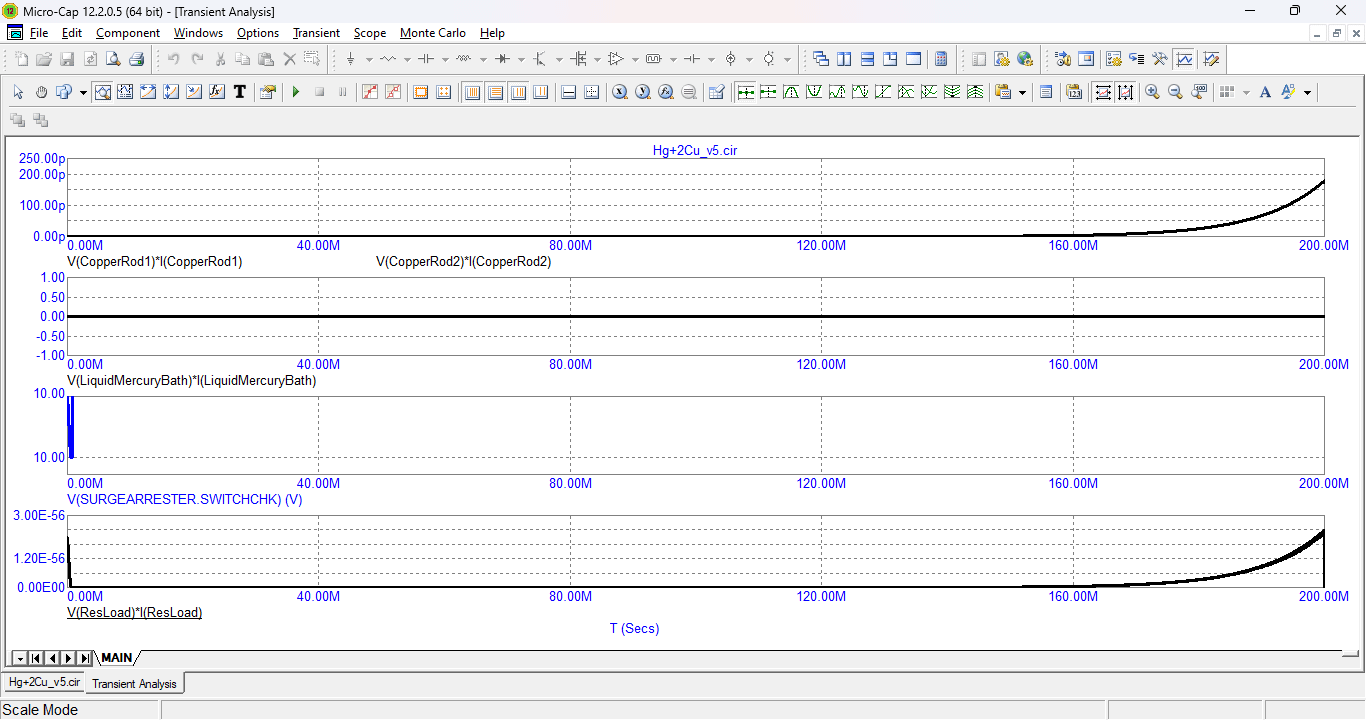Image resolution: width=1366 pixels, height=720 pixels.
Task: Click the crossed hammer and wrench icon
Action: [1161, 59]
